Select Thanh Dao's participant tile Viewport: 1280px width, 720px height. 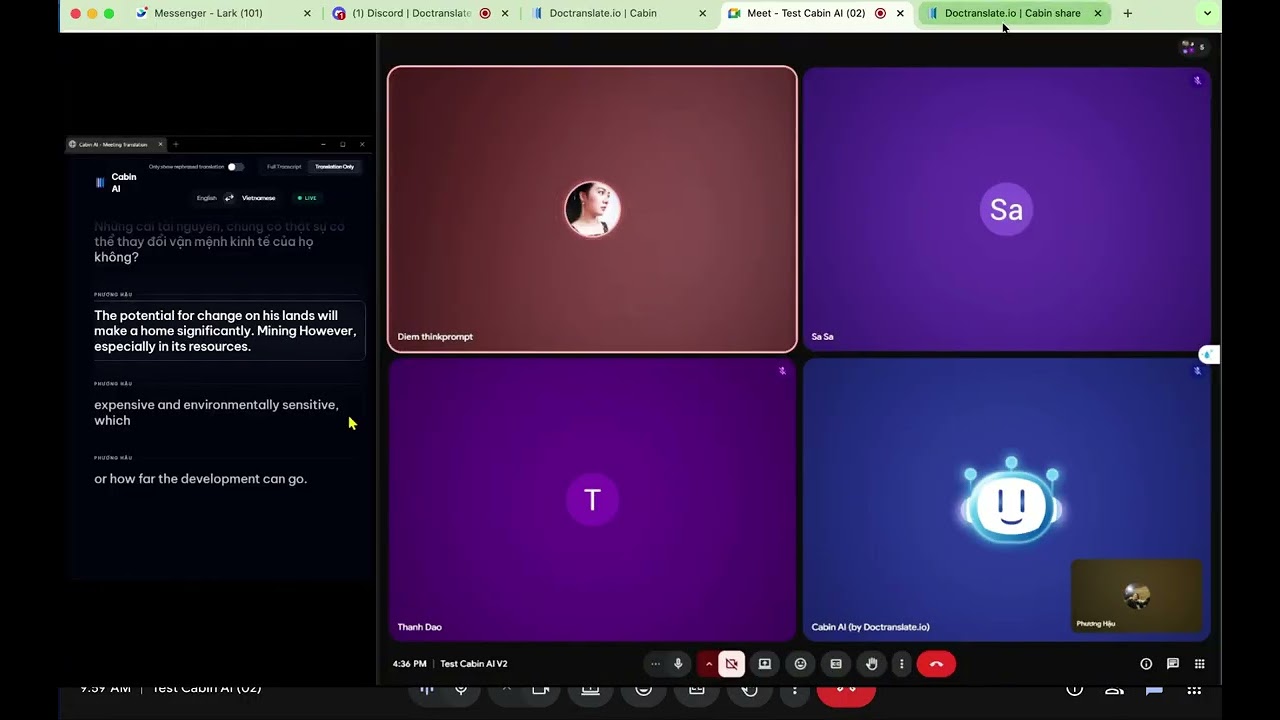[592, 499]
